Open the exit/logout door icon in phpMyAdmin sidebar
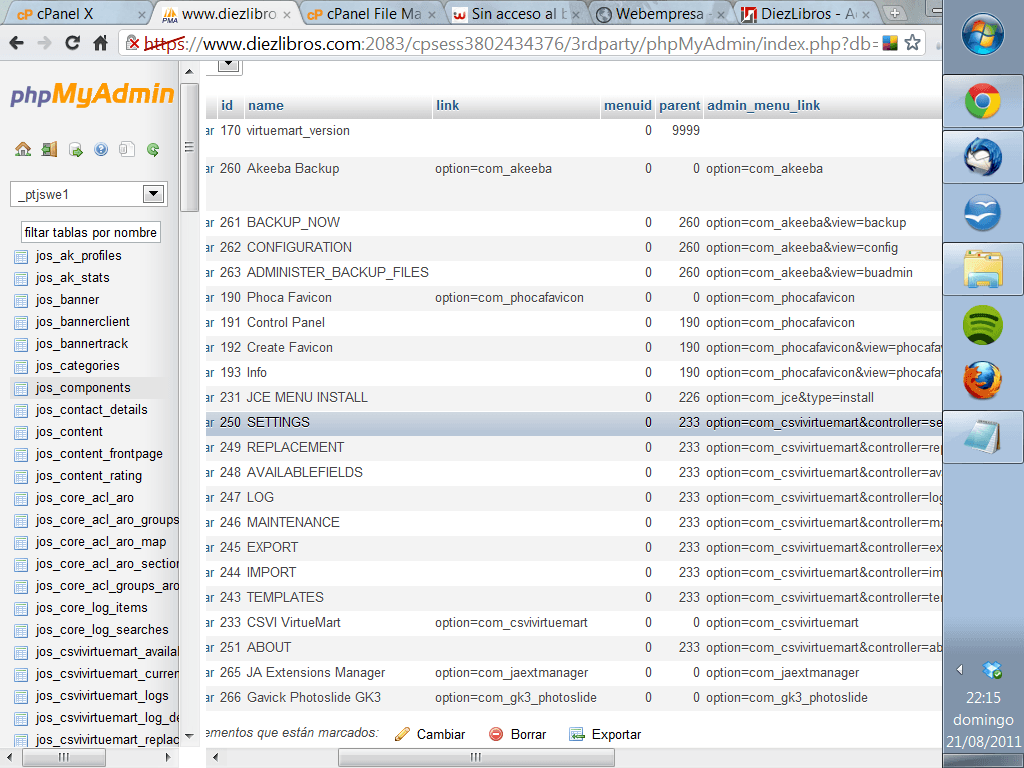This screenshot has height=768, width=1024. (x=49, y=150)
